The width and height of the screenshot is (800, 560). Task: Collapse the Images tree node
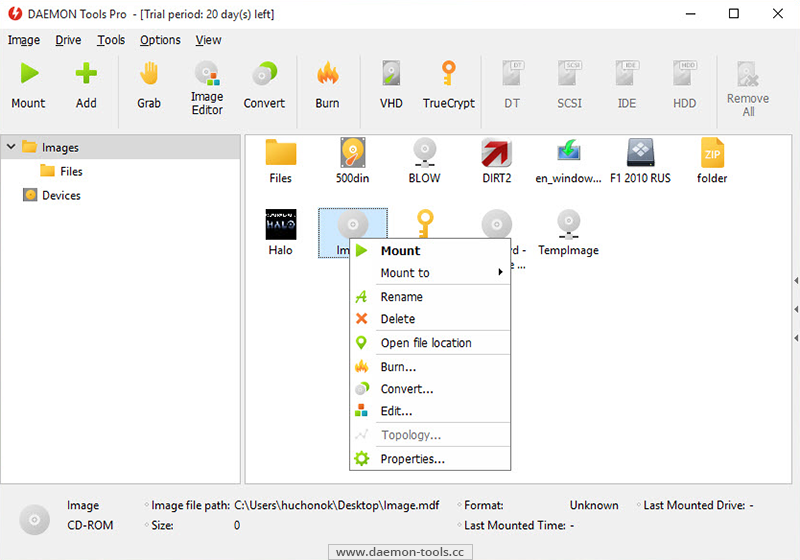pyautogui.click(x=11, y=147)
